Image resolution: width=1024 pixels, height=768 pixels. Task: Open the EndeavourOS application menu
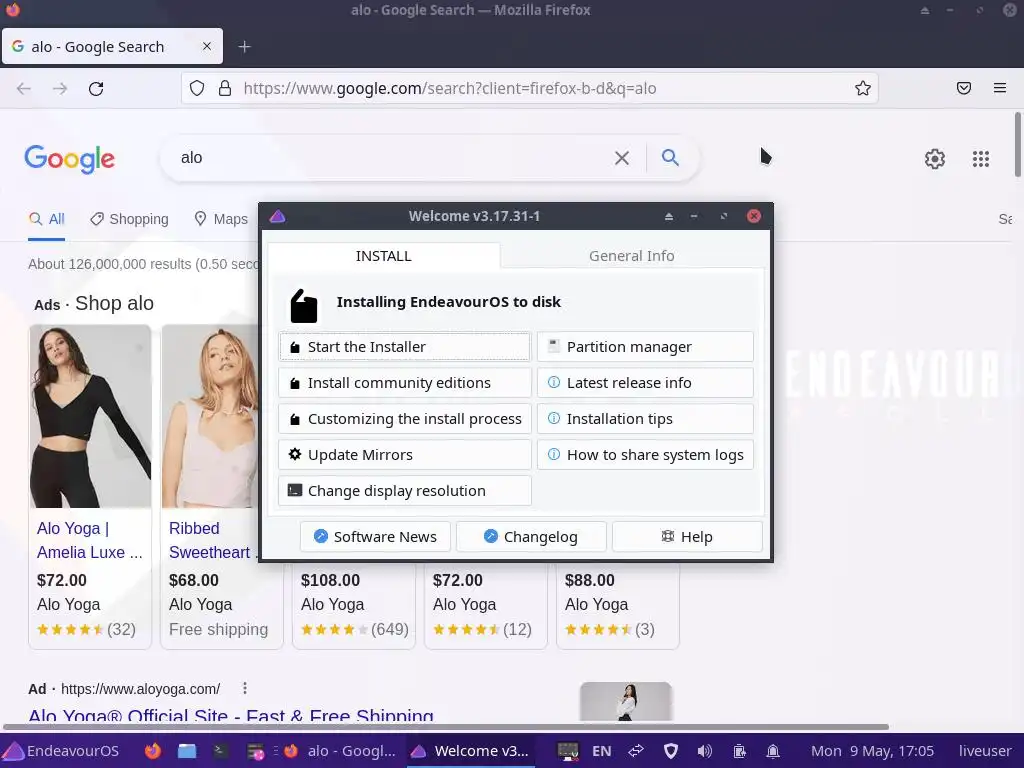click(62, 751)
